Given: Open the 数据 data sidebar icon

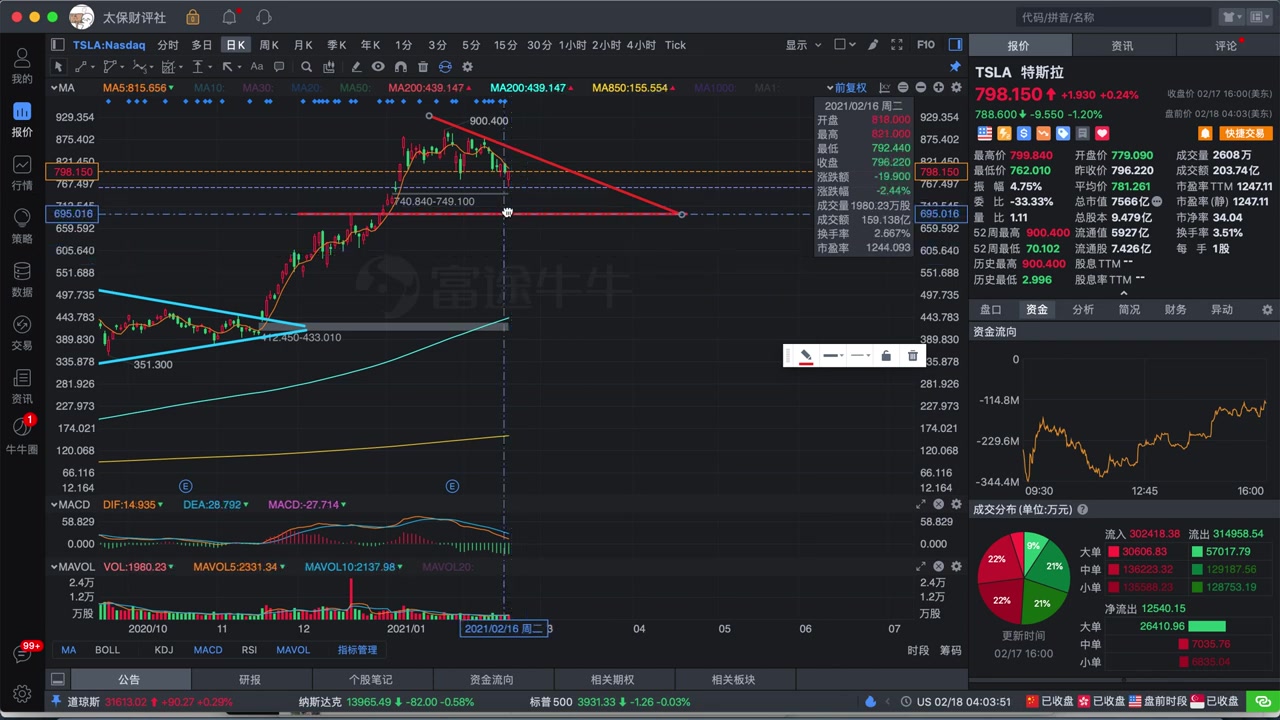Looking at the screenshot, I should [21, 279].
